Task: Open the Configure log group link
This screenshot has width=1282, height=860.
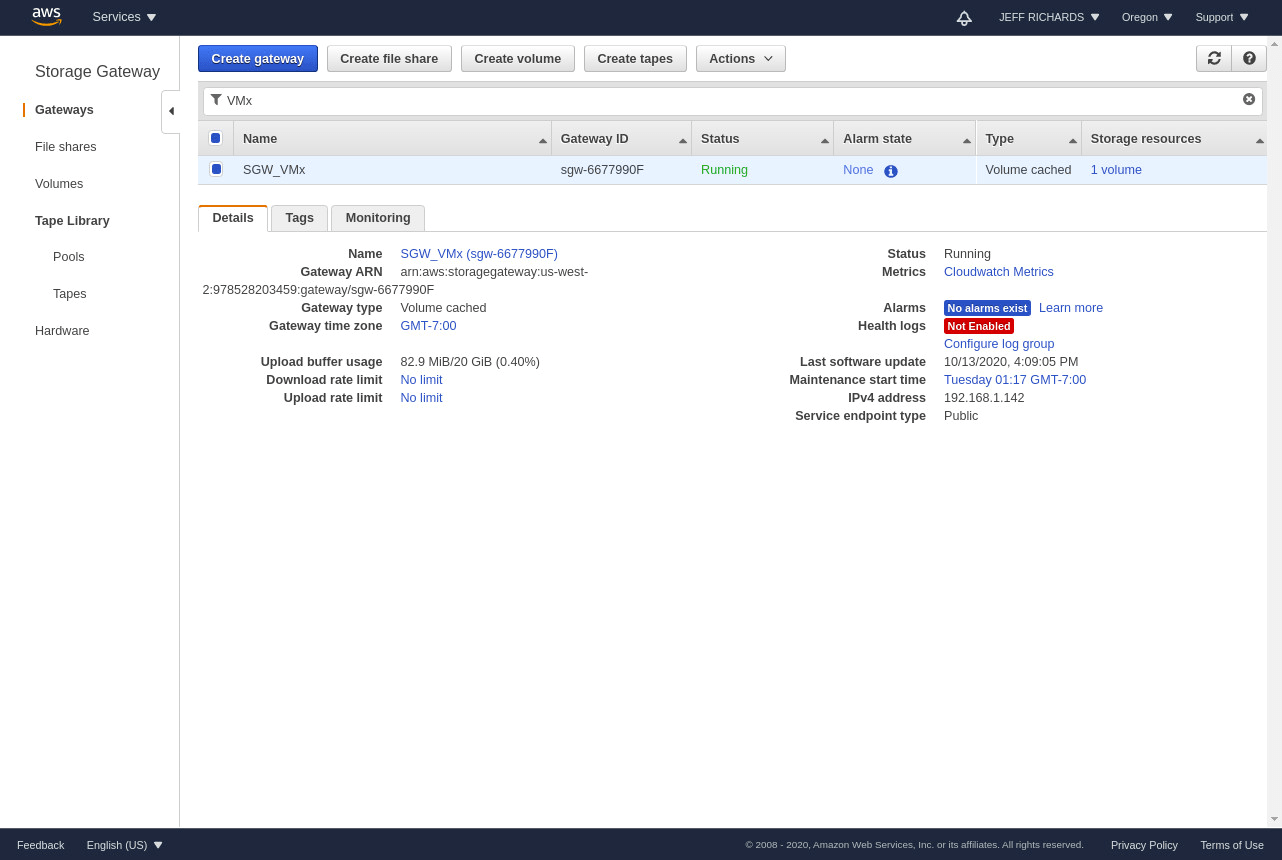Action: 998,343
